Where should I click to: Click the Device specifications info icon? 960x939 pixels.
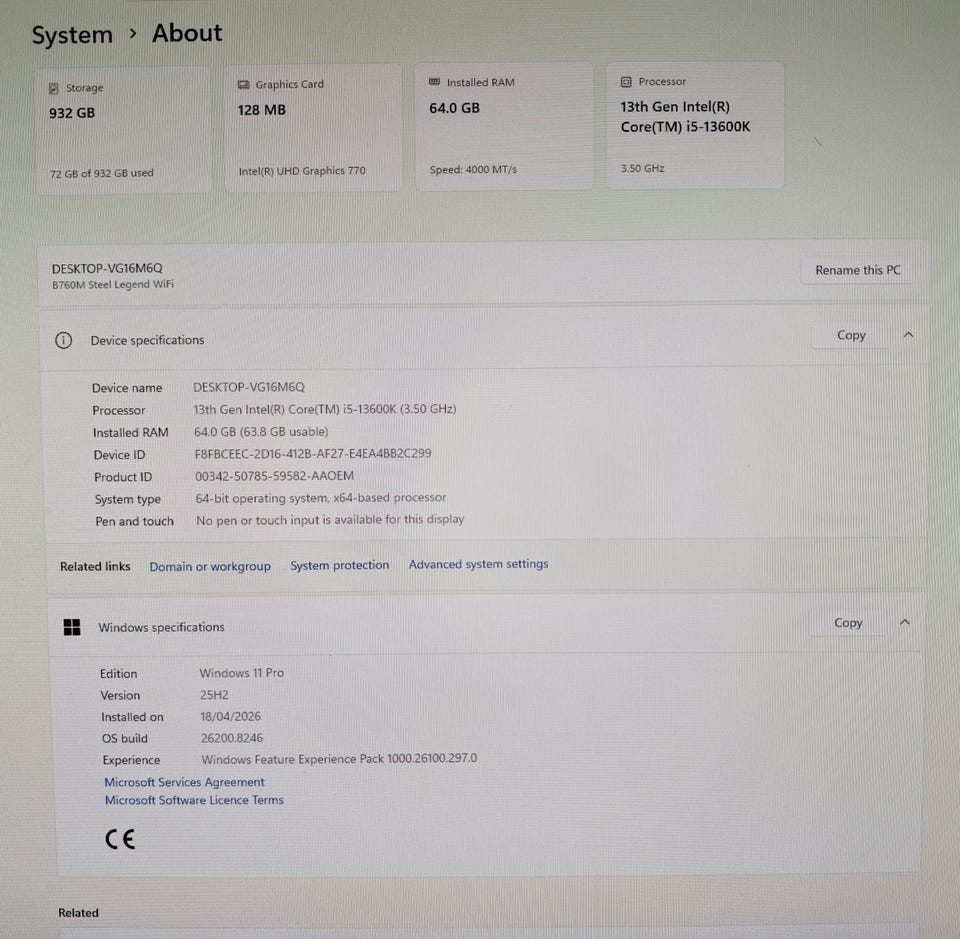(x=63, y=340)
